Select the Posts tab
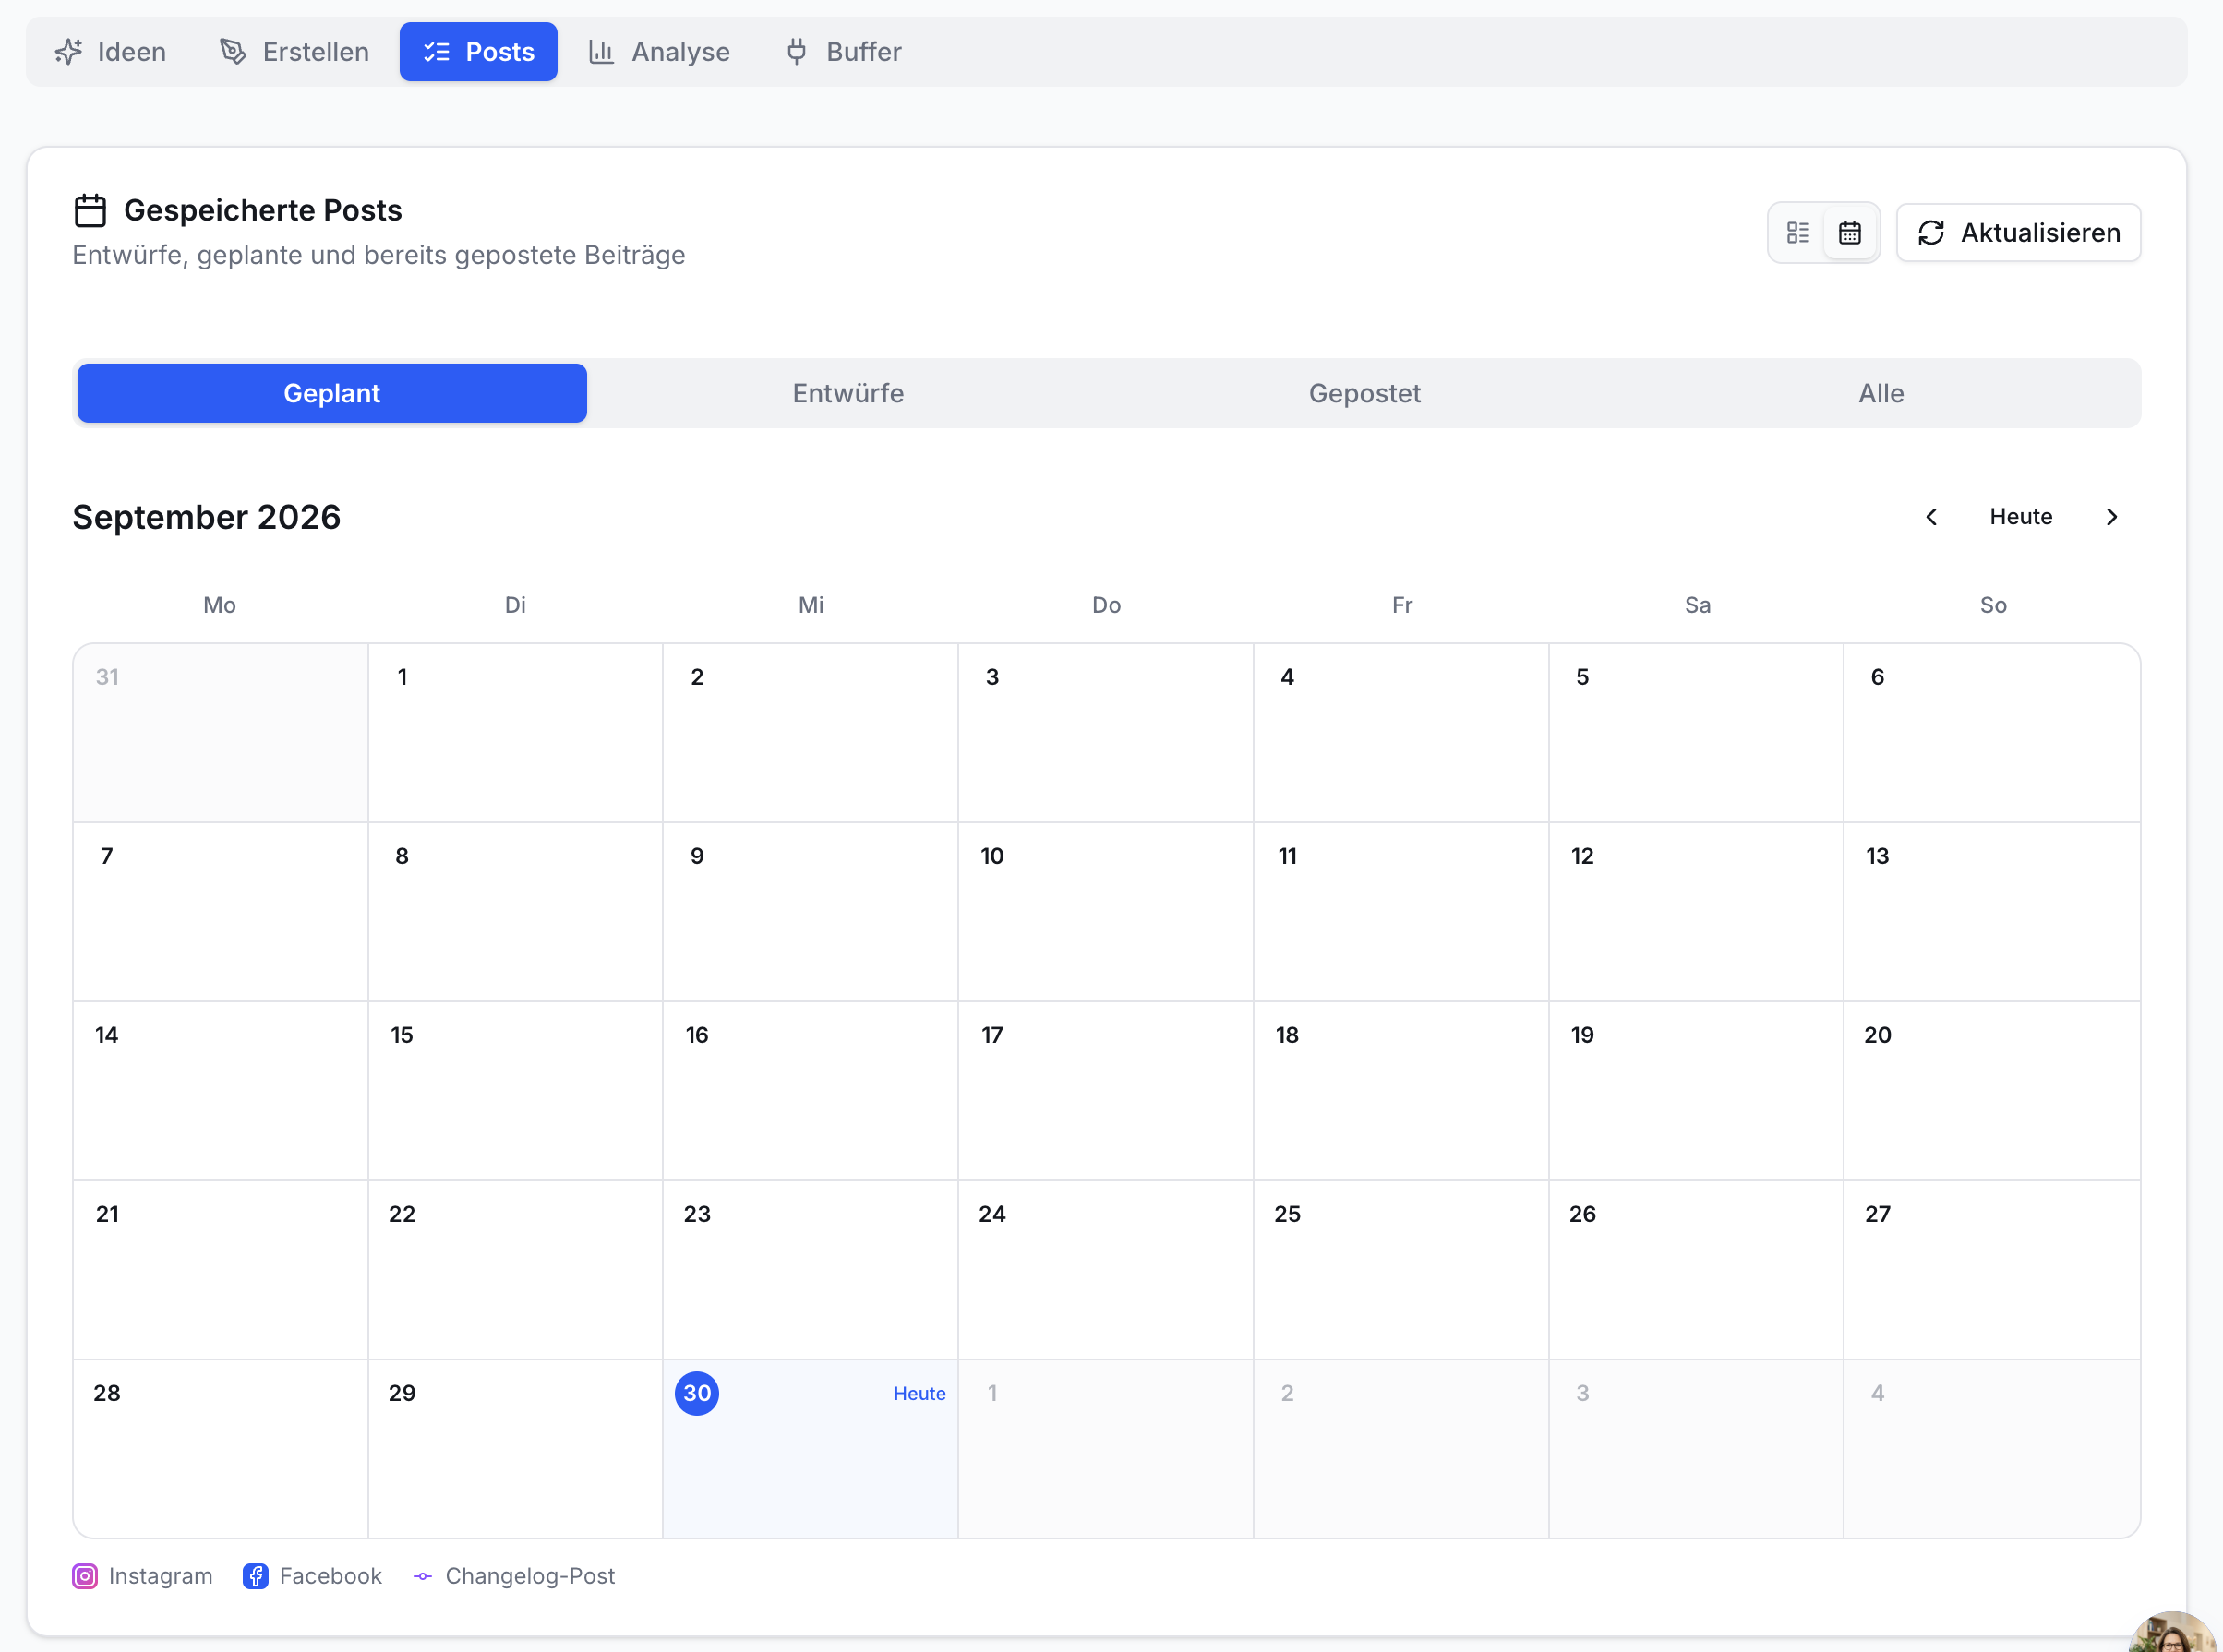Viewport: 2223px width, 1652px height. (x=478, y=52)
